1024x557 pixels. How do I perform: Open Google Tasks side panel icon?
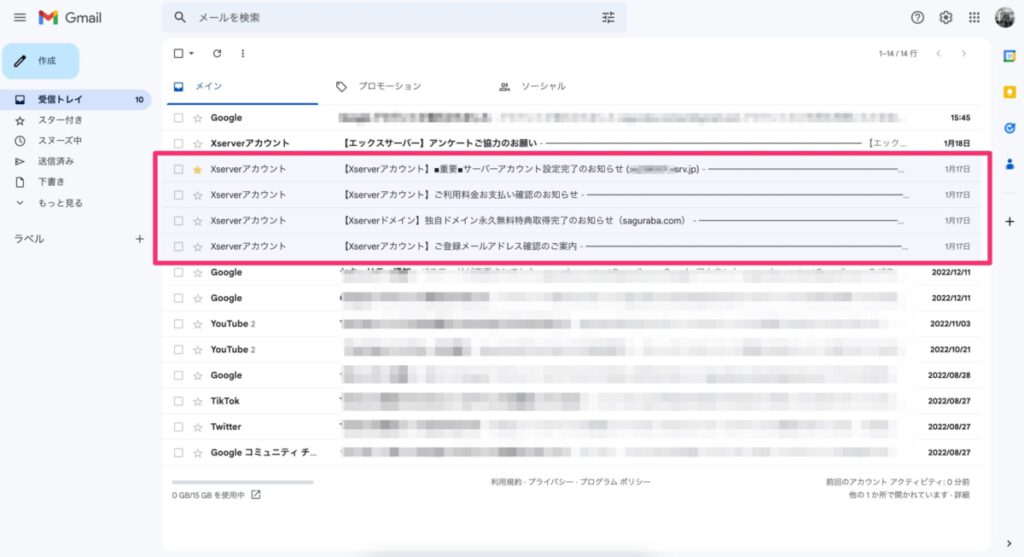pyautogui.click(x=1010, y=128)
